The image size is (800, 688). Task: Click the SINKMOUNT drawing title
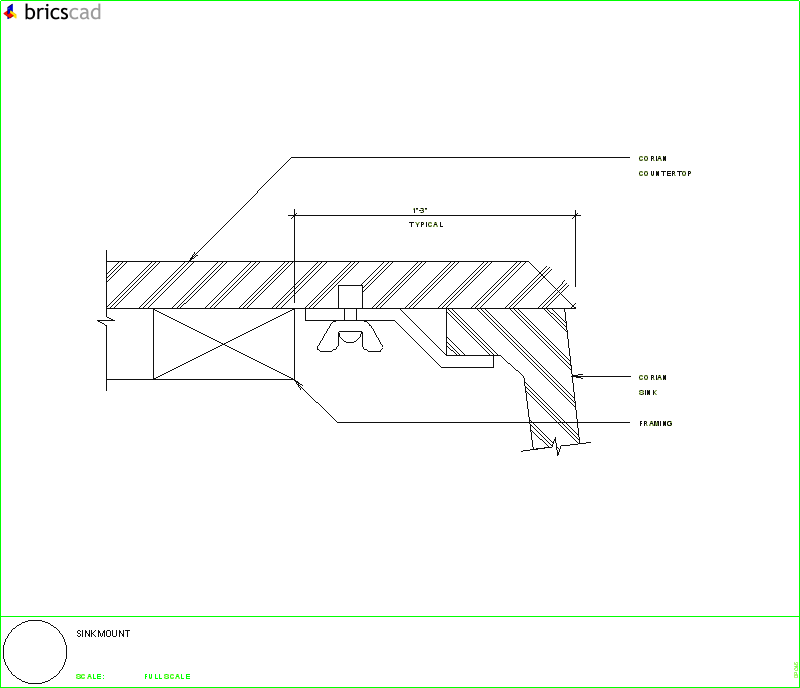103,634
